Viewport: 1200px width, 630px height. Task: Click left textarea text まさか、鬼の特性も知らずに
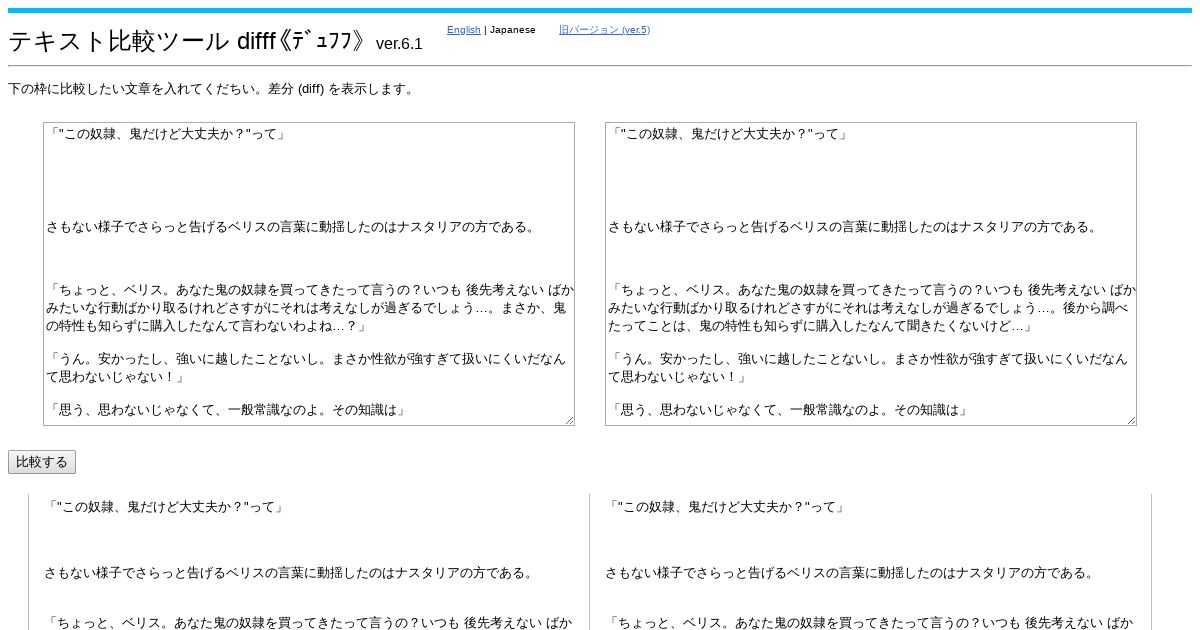[306, 317]
